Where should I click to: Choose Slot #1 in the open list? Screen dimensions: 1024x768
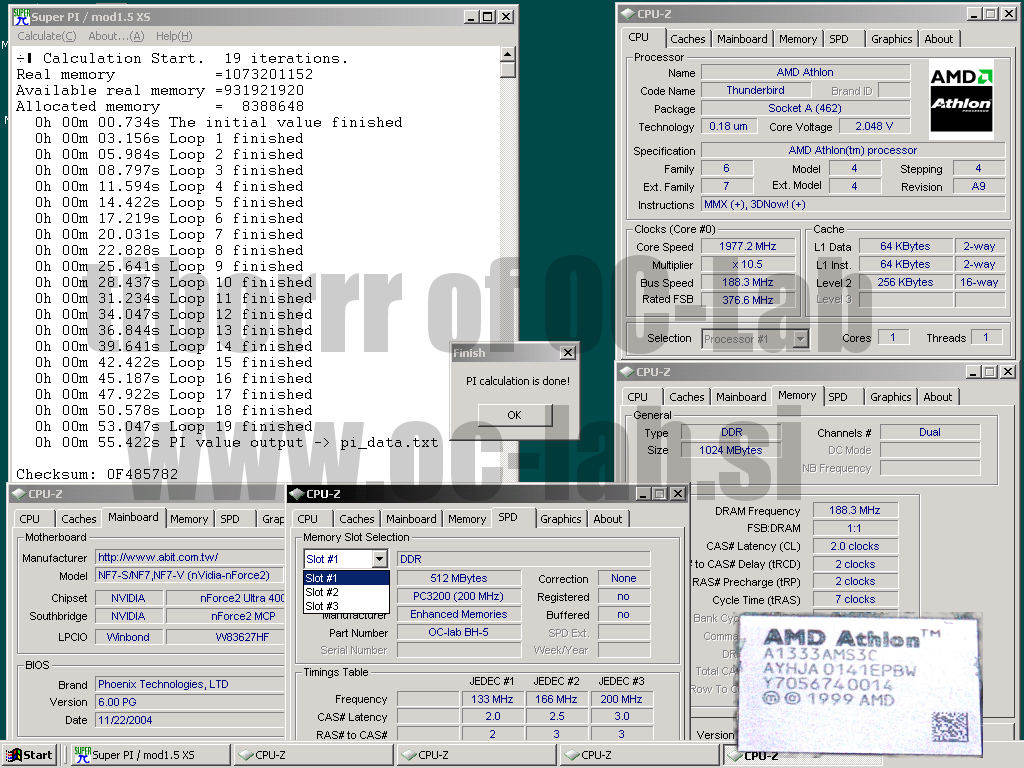tap(347, 579)
